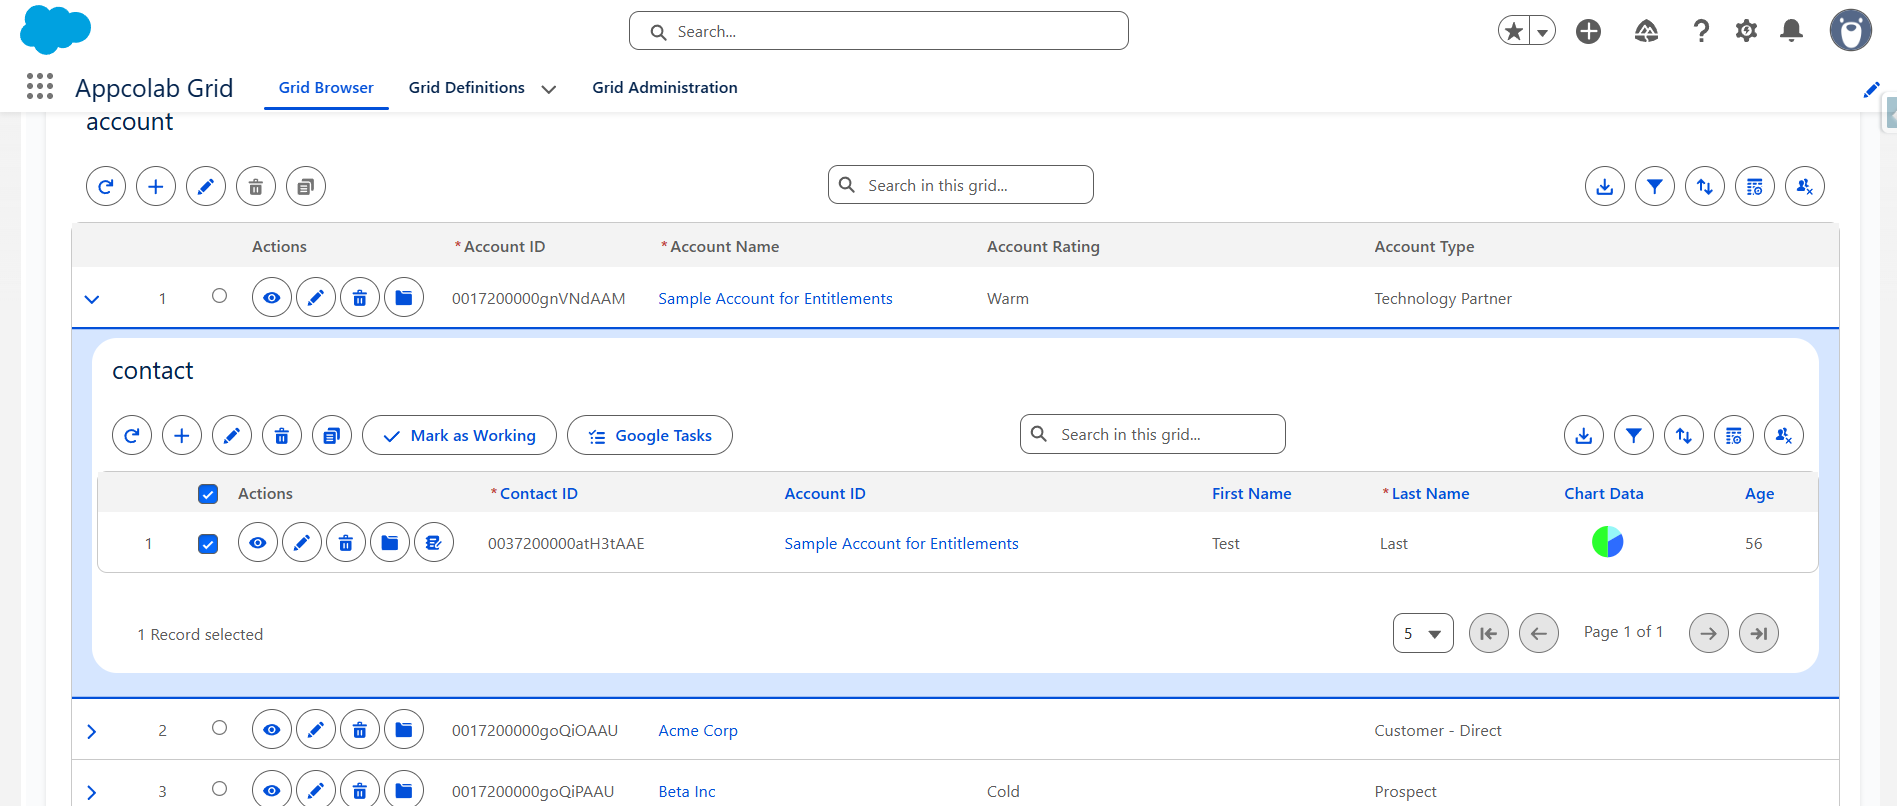The image size is (1897, 806).
Task: Open contact's Sample Account for Entitlements link
Action: (x=901, y=544)
